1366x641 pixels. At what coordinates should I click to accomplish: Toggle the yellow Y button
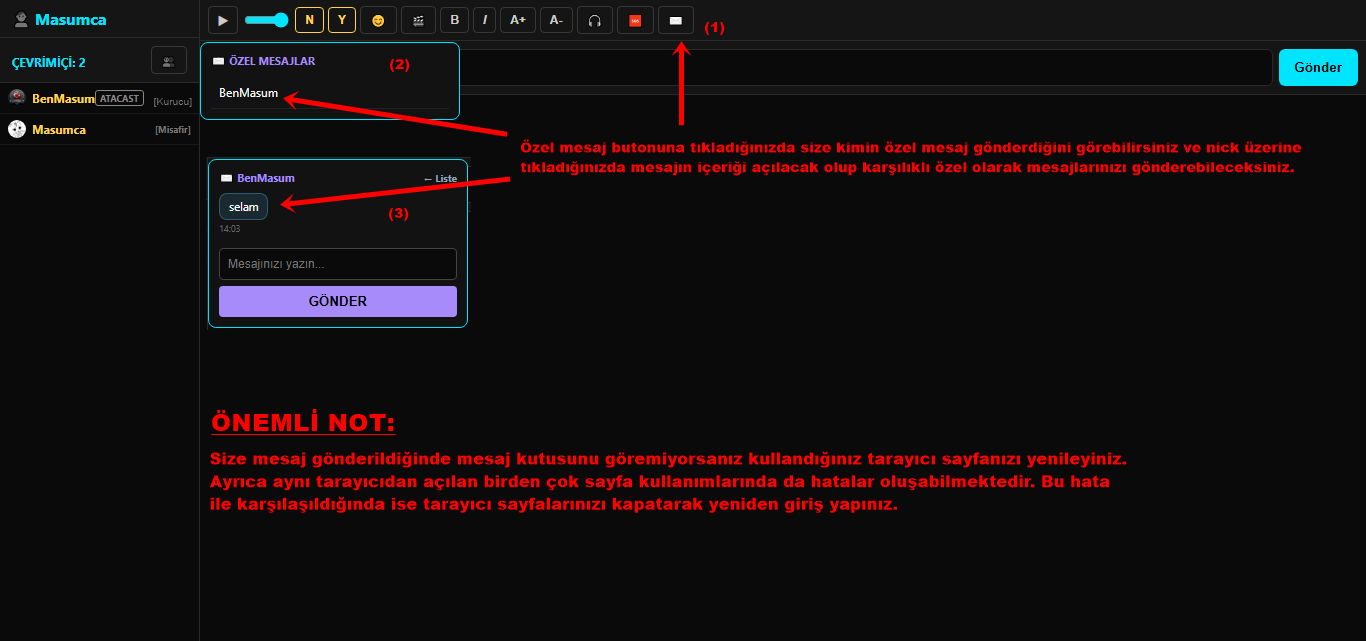coord(342,20)
